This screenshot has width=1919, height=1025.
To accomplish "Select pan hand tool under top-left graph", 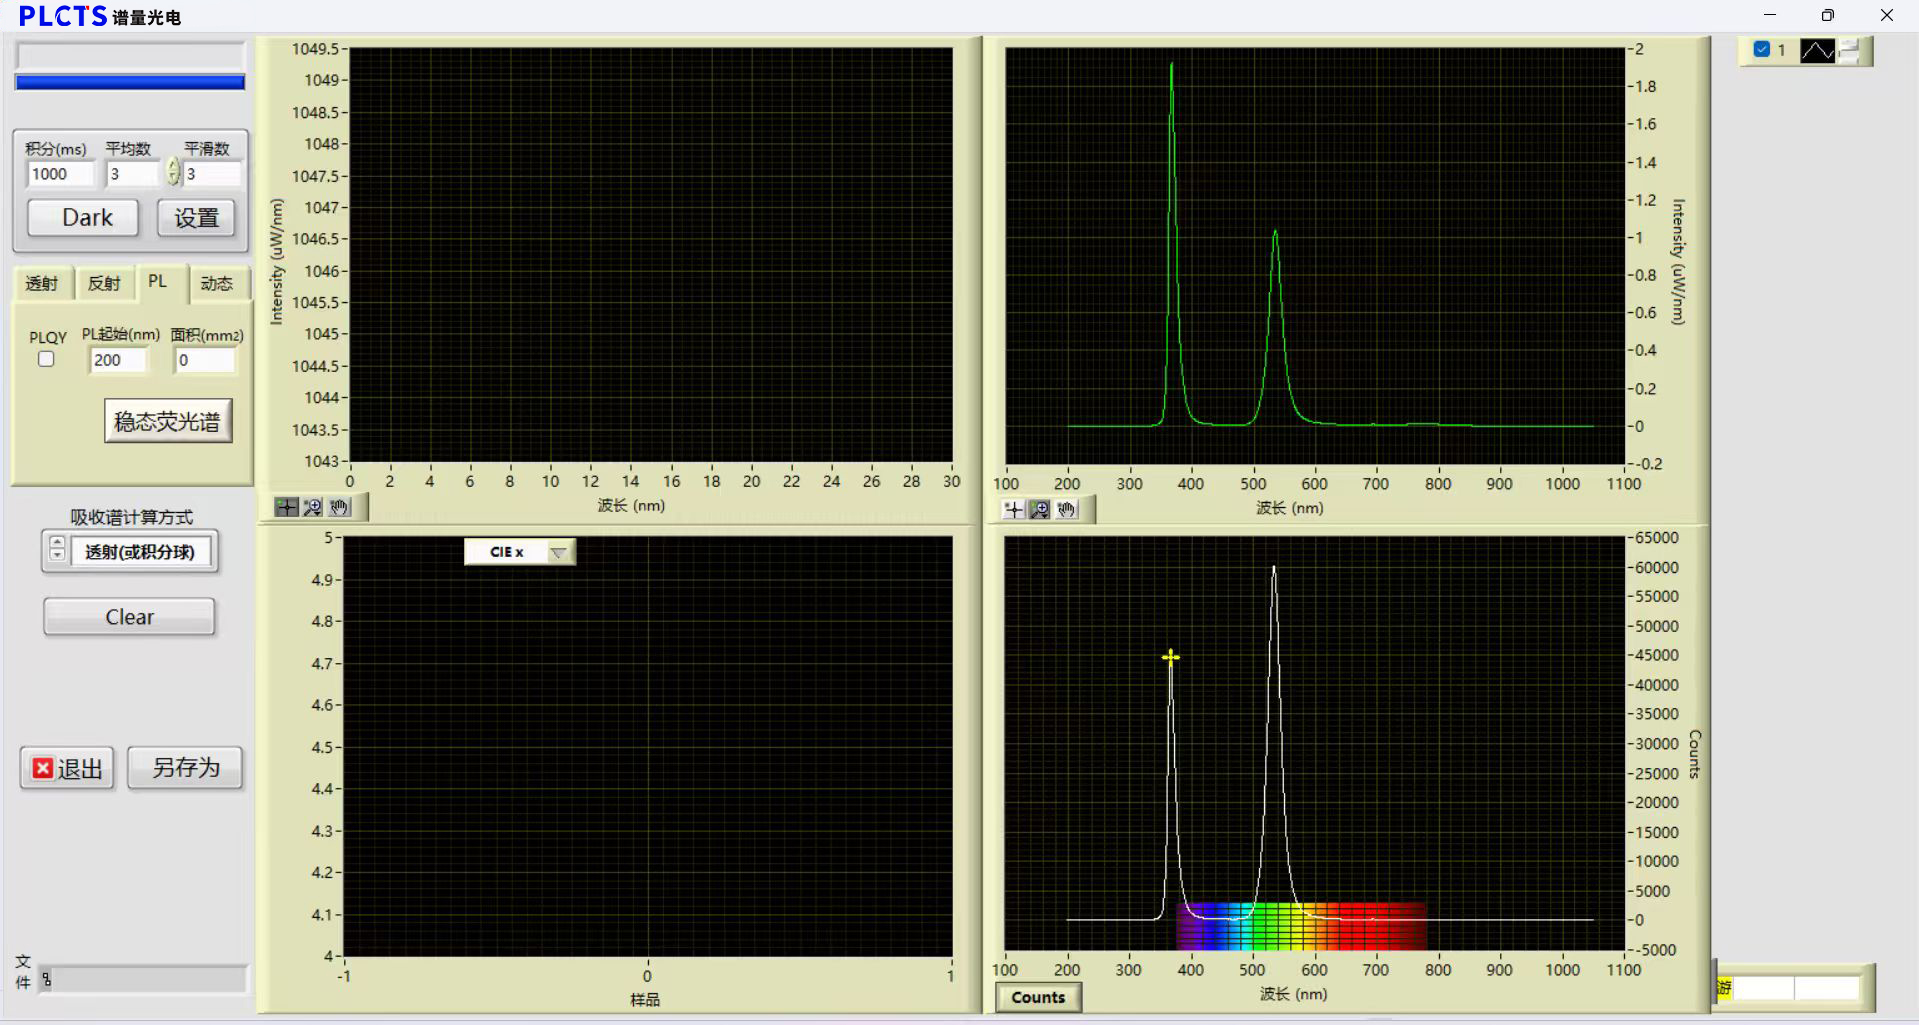I will click(340, 508).
